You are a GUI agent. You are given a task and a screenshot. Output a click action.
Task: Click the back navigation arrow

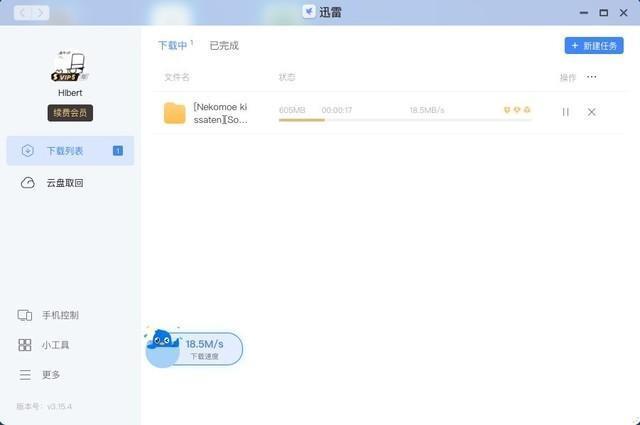coord(22,13)
